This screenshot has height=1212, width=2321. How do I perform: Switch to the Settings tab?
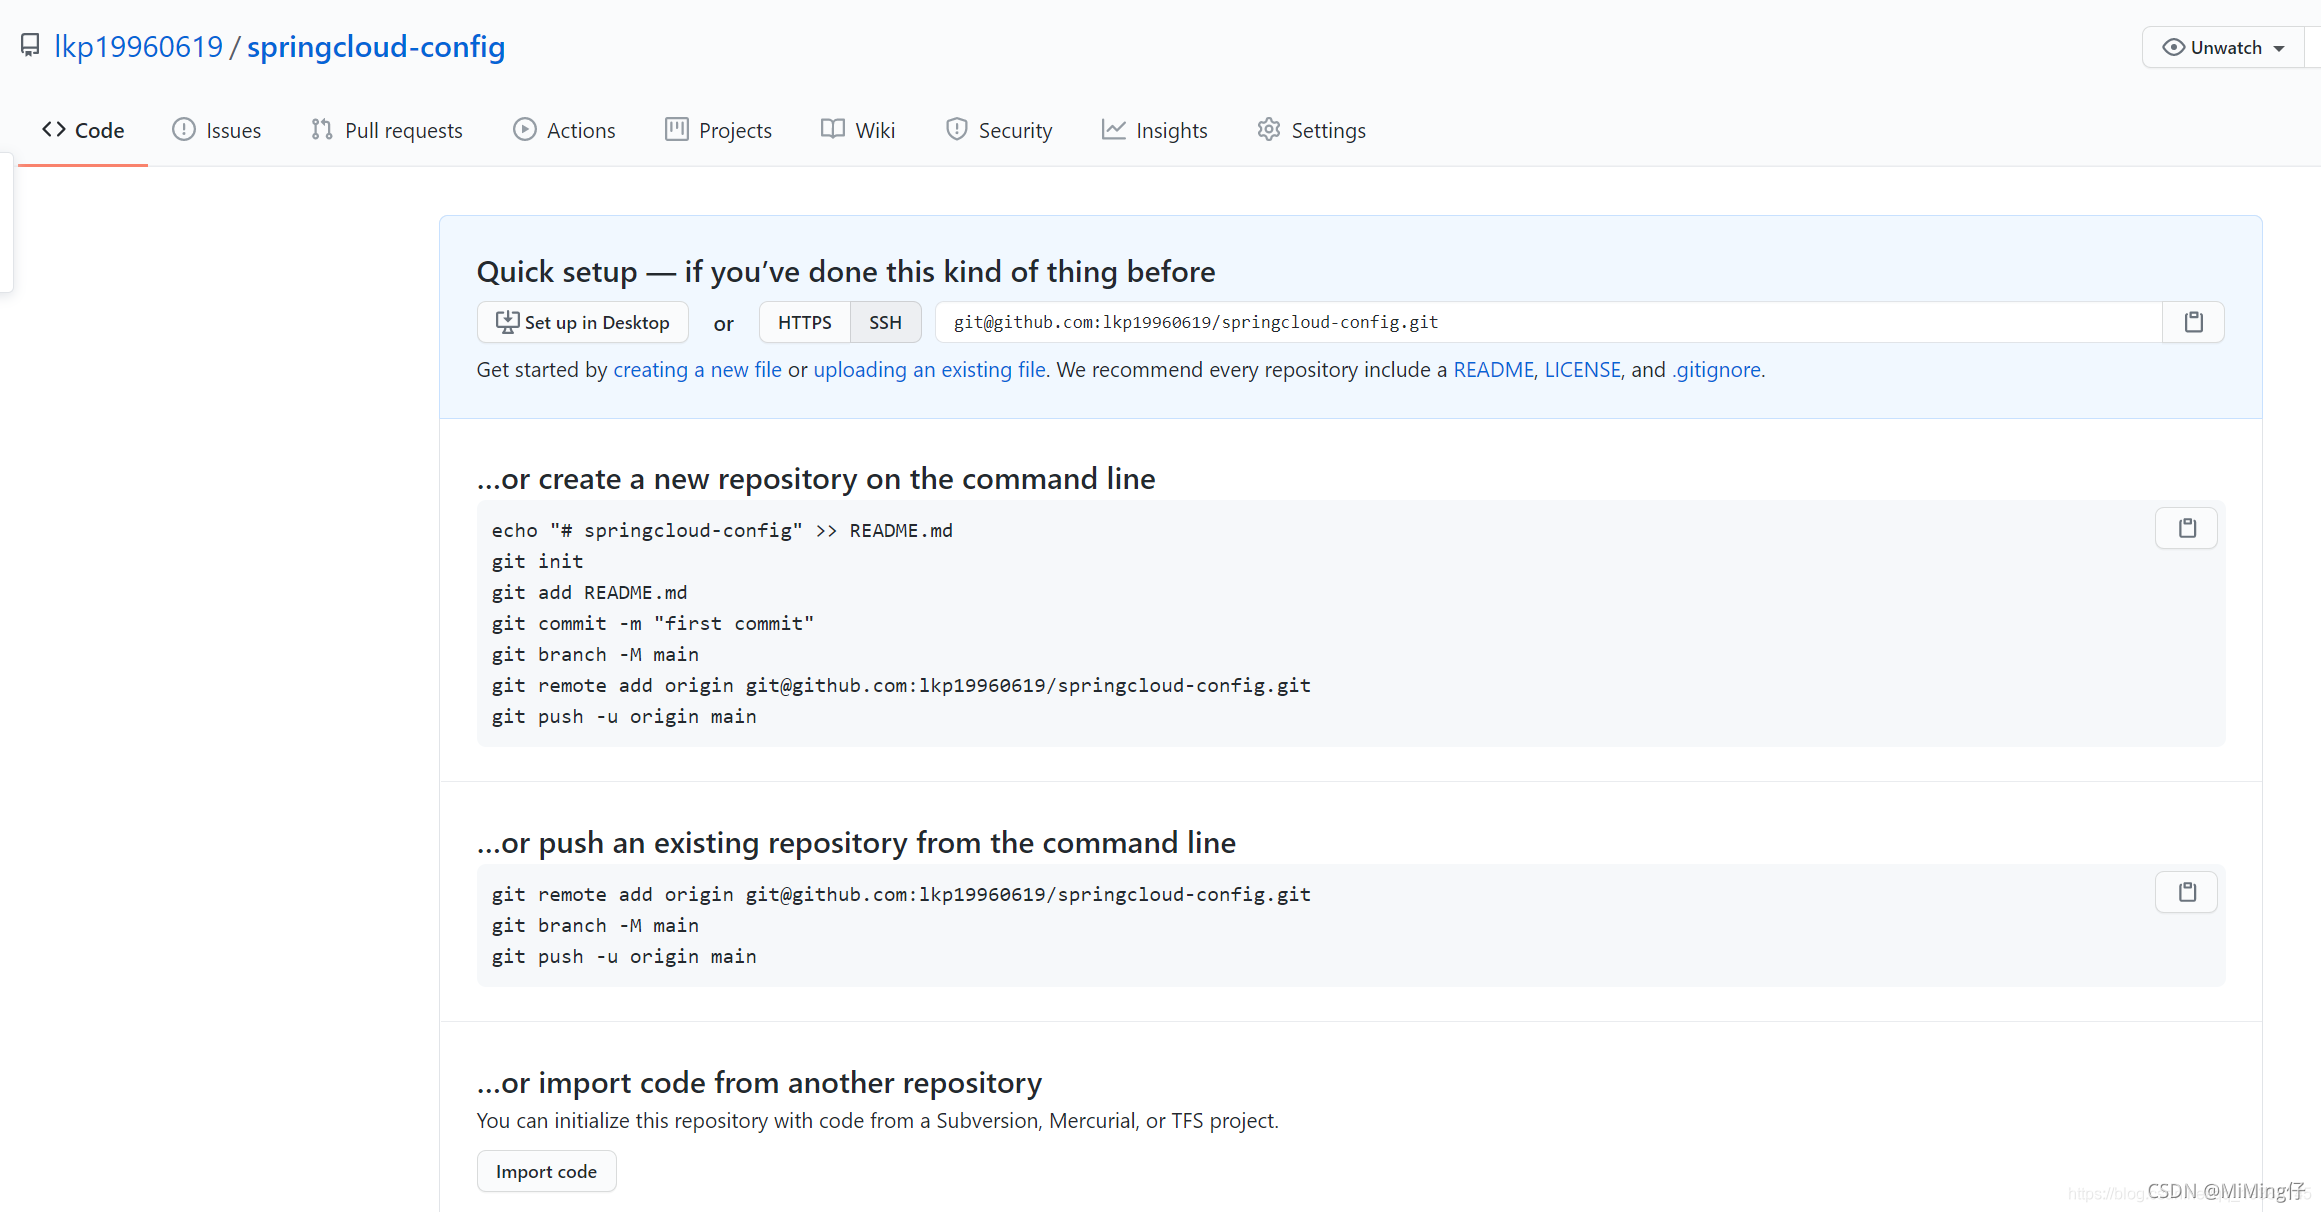coord(1311,130)
